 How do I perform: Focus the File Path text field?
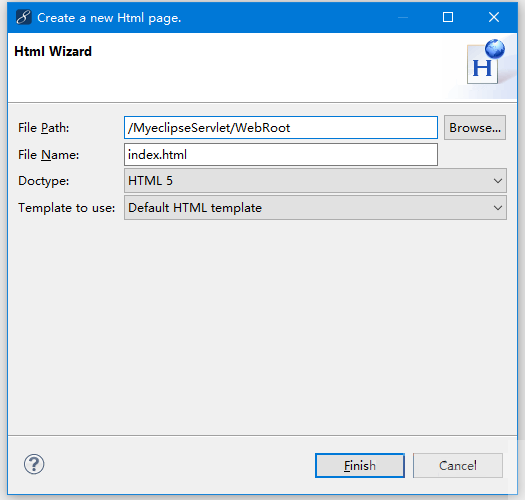click(281, 128)
